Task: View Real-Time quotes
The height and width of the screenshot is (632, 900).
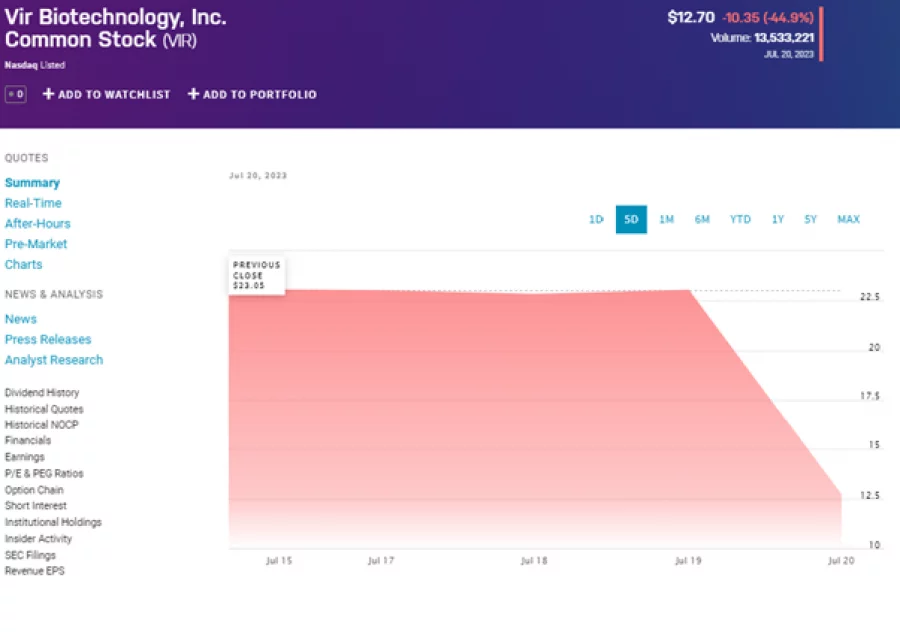Action: point(33,203)
